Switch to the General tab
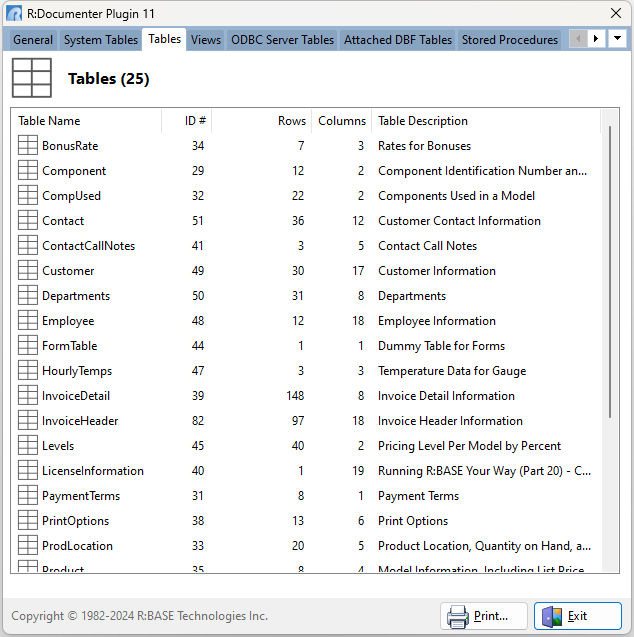Screen dimensions: 634x637 tap(33, 40)
